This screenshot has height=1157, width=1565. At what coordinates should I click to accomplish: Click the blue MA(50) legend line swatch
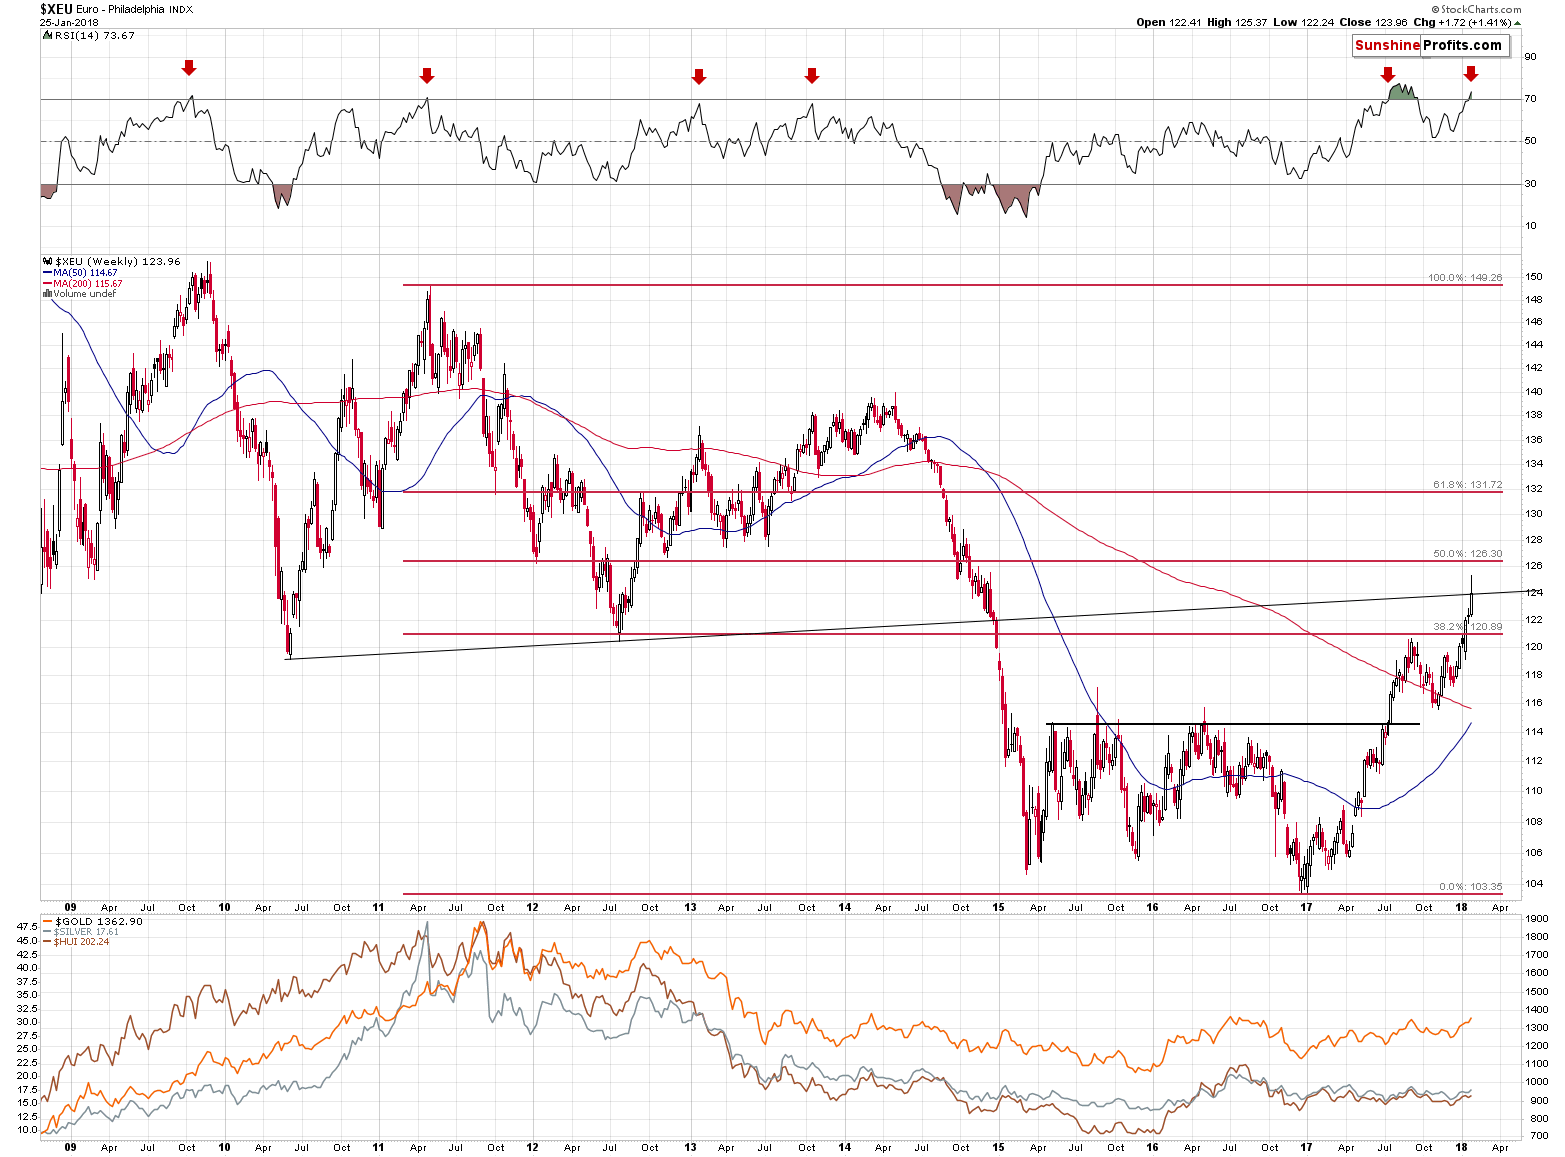pos(47,273)
